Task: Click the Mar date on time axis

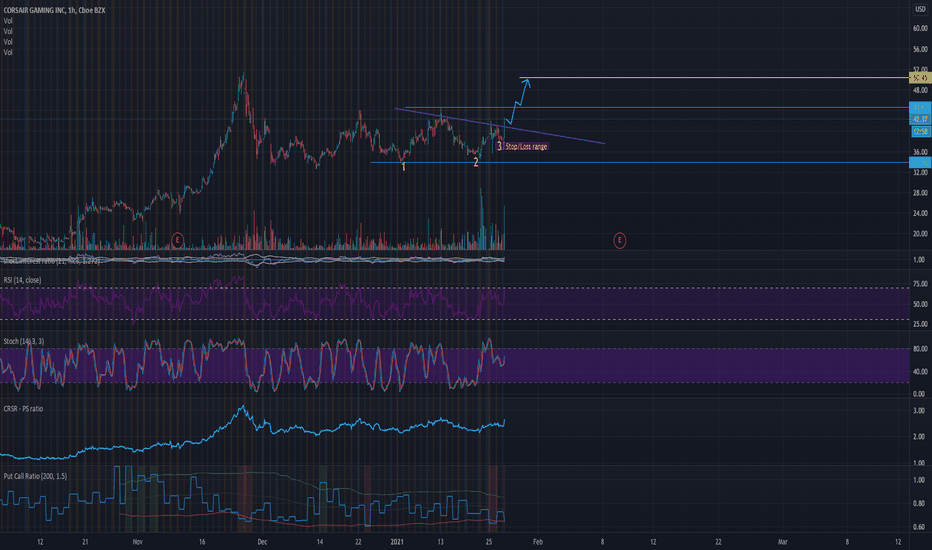Action: click(783, 542)
